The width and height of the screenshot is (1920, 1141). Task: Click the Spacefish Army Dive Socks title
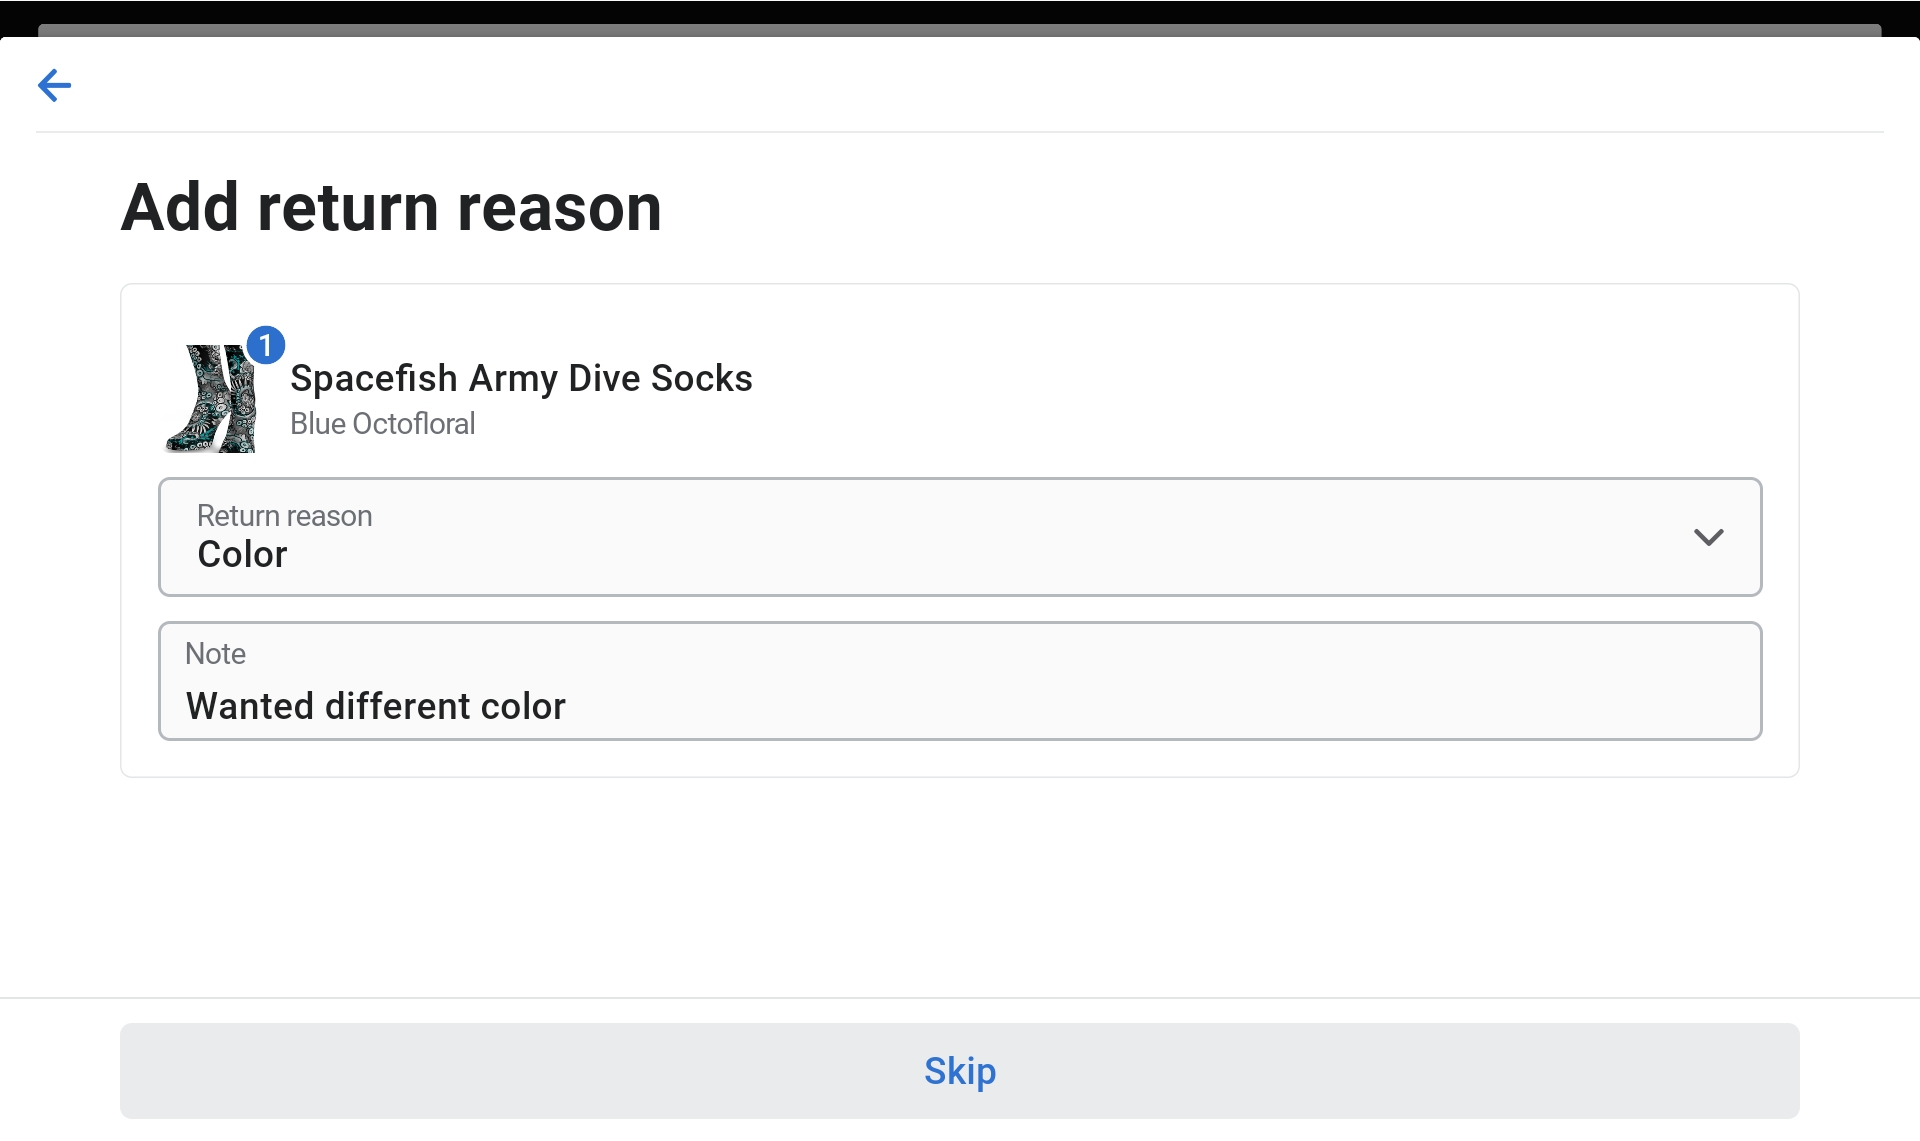[521, 378]
